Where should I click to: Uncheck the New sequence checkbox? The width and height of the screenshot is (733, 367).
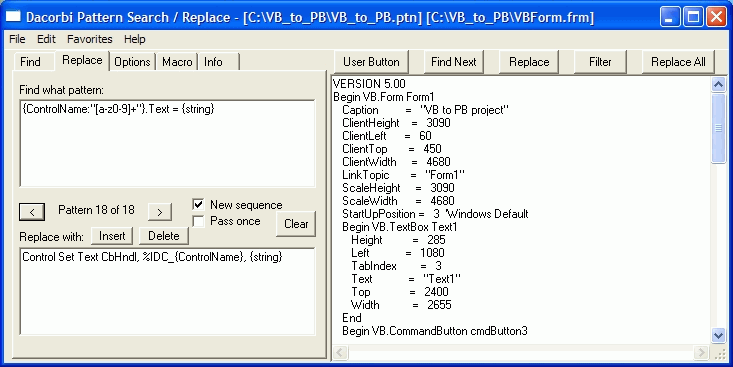coord(198,204)
